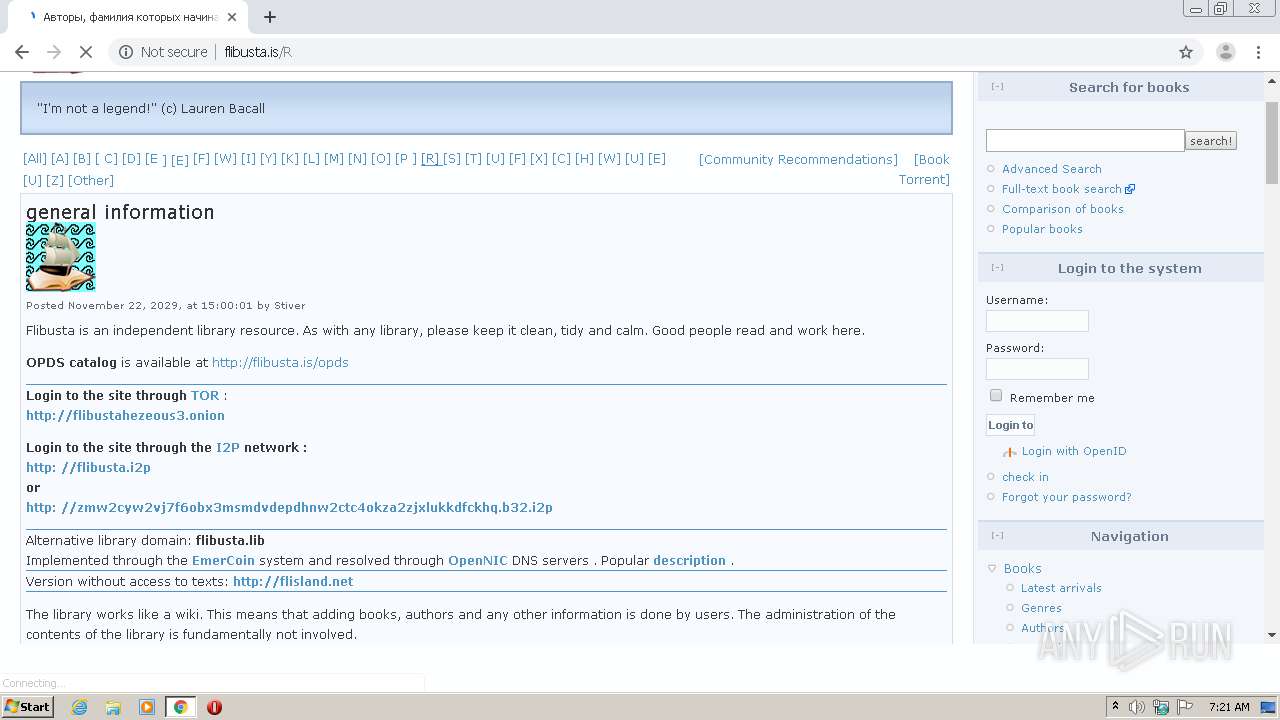
Task: Close the flibusta browser tab
Action: (232, 17)
